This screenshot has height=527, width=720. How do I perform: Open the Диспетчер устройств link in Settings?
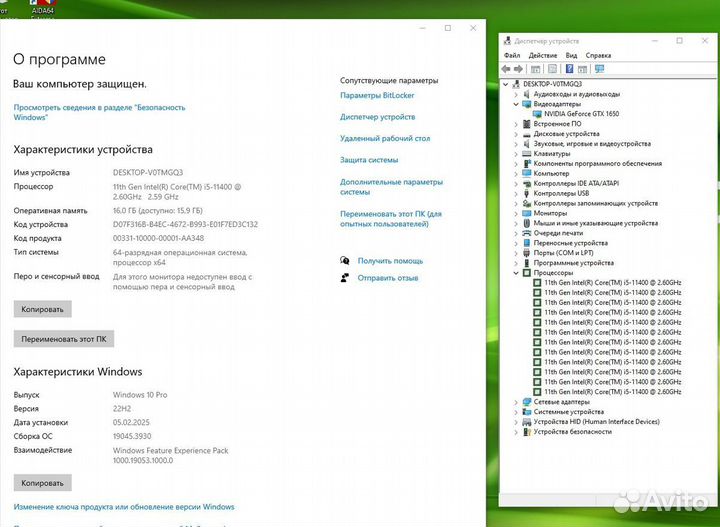pyautogui.click(x=377, y=117)
